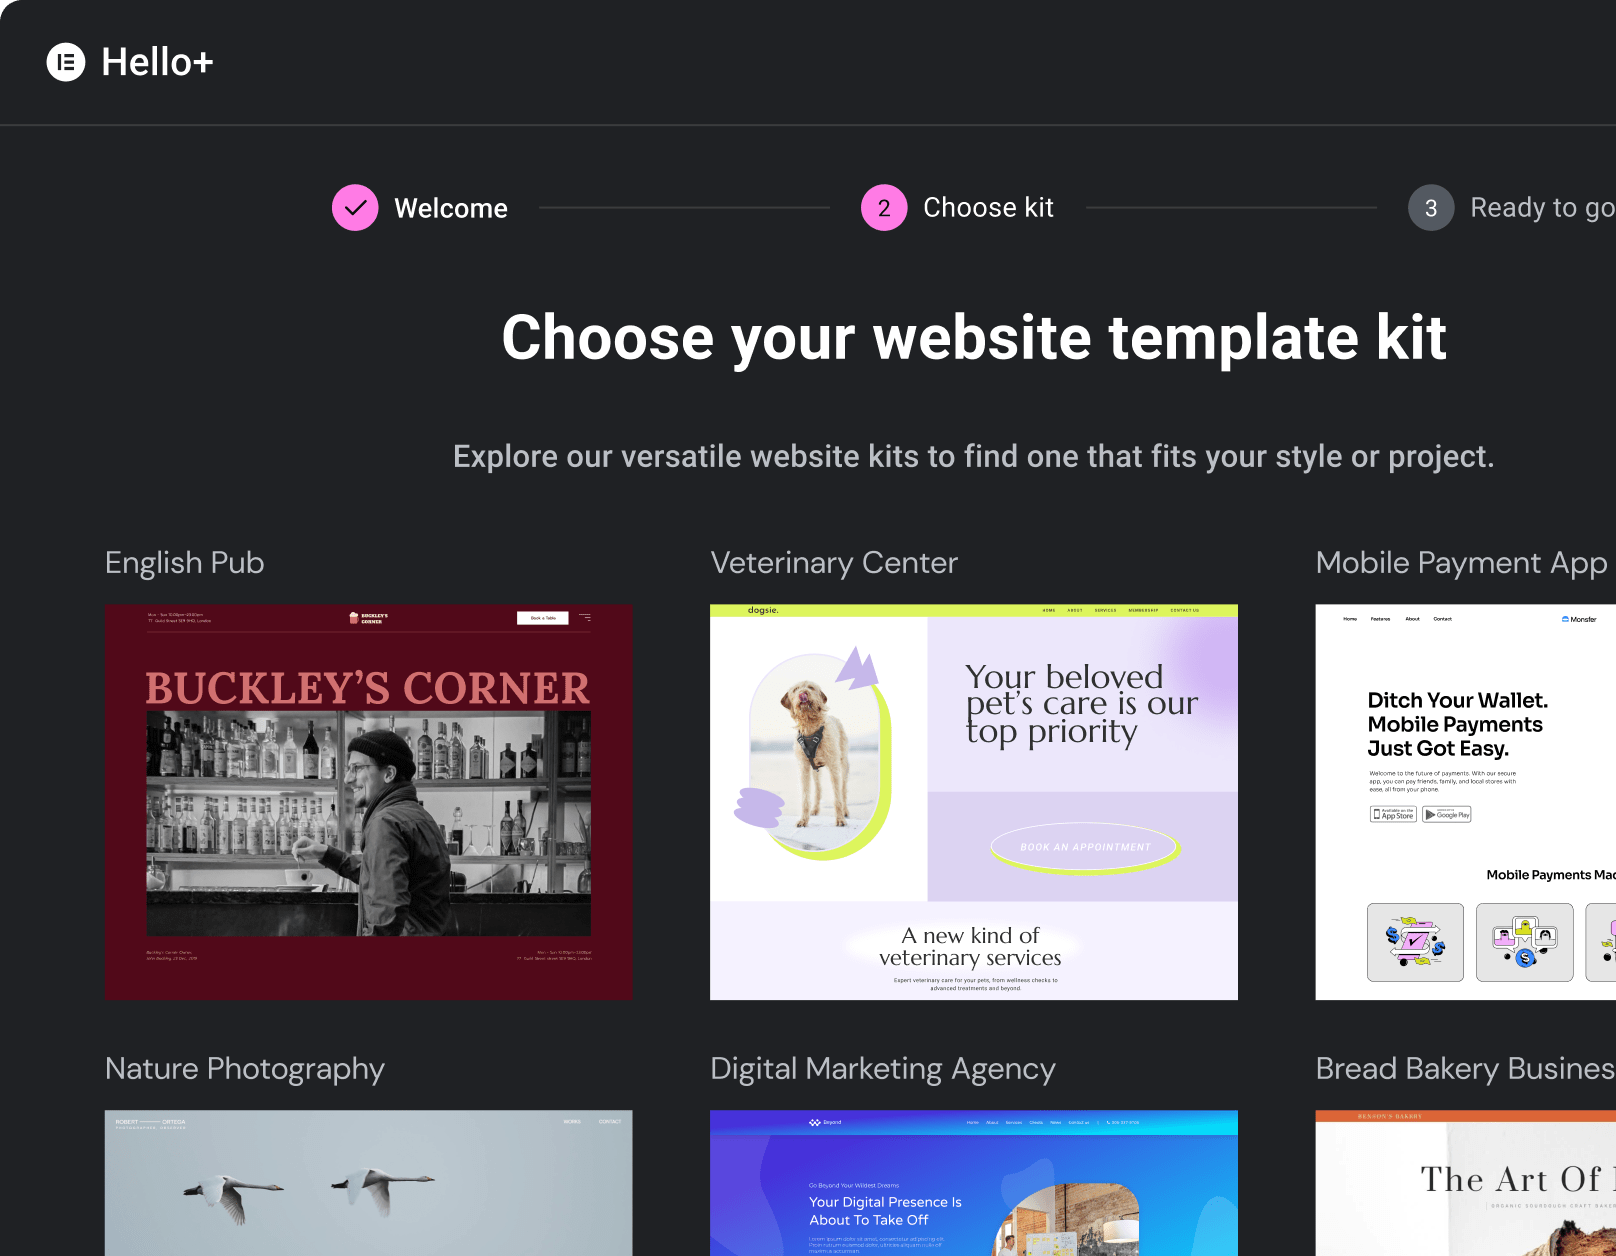
Task: Open the English Pub kit thumbnail
Action: point(369,801)
